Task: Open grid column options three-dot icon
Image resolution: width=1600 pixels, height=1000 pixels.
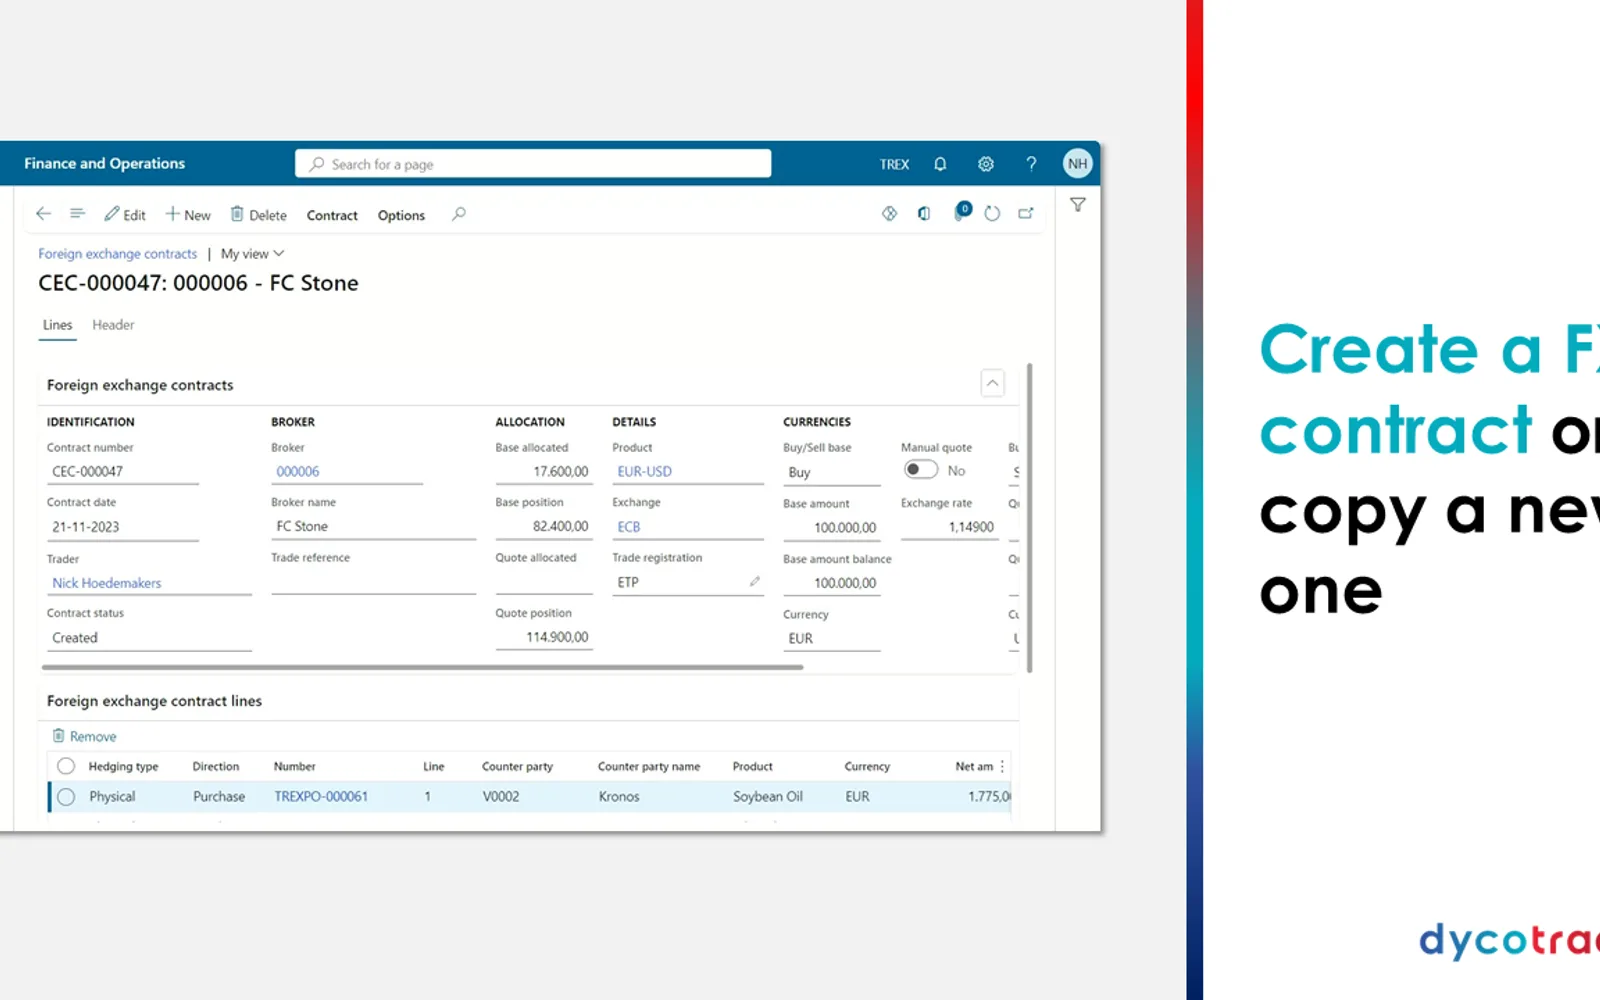Action: click(1002, 766)
